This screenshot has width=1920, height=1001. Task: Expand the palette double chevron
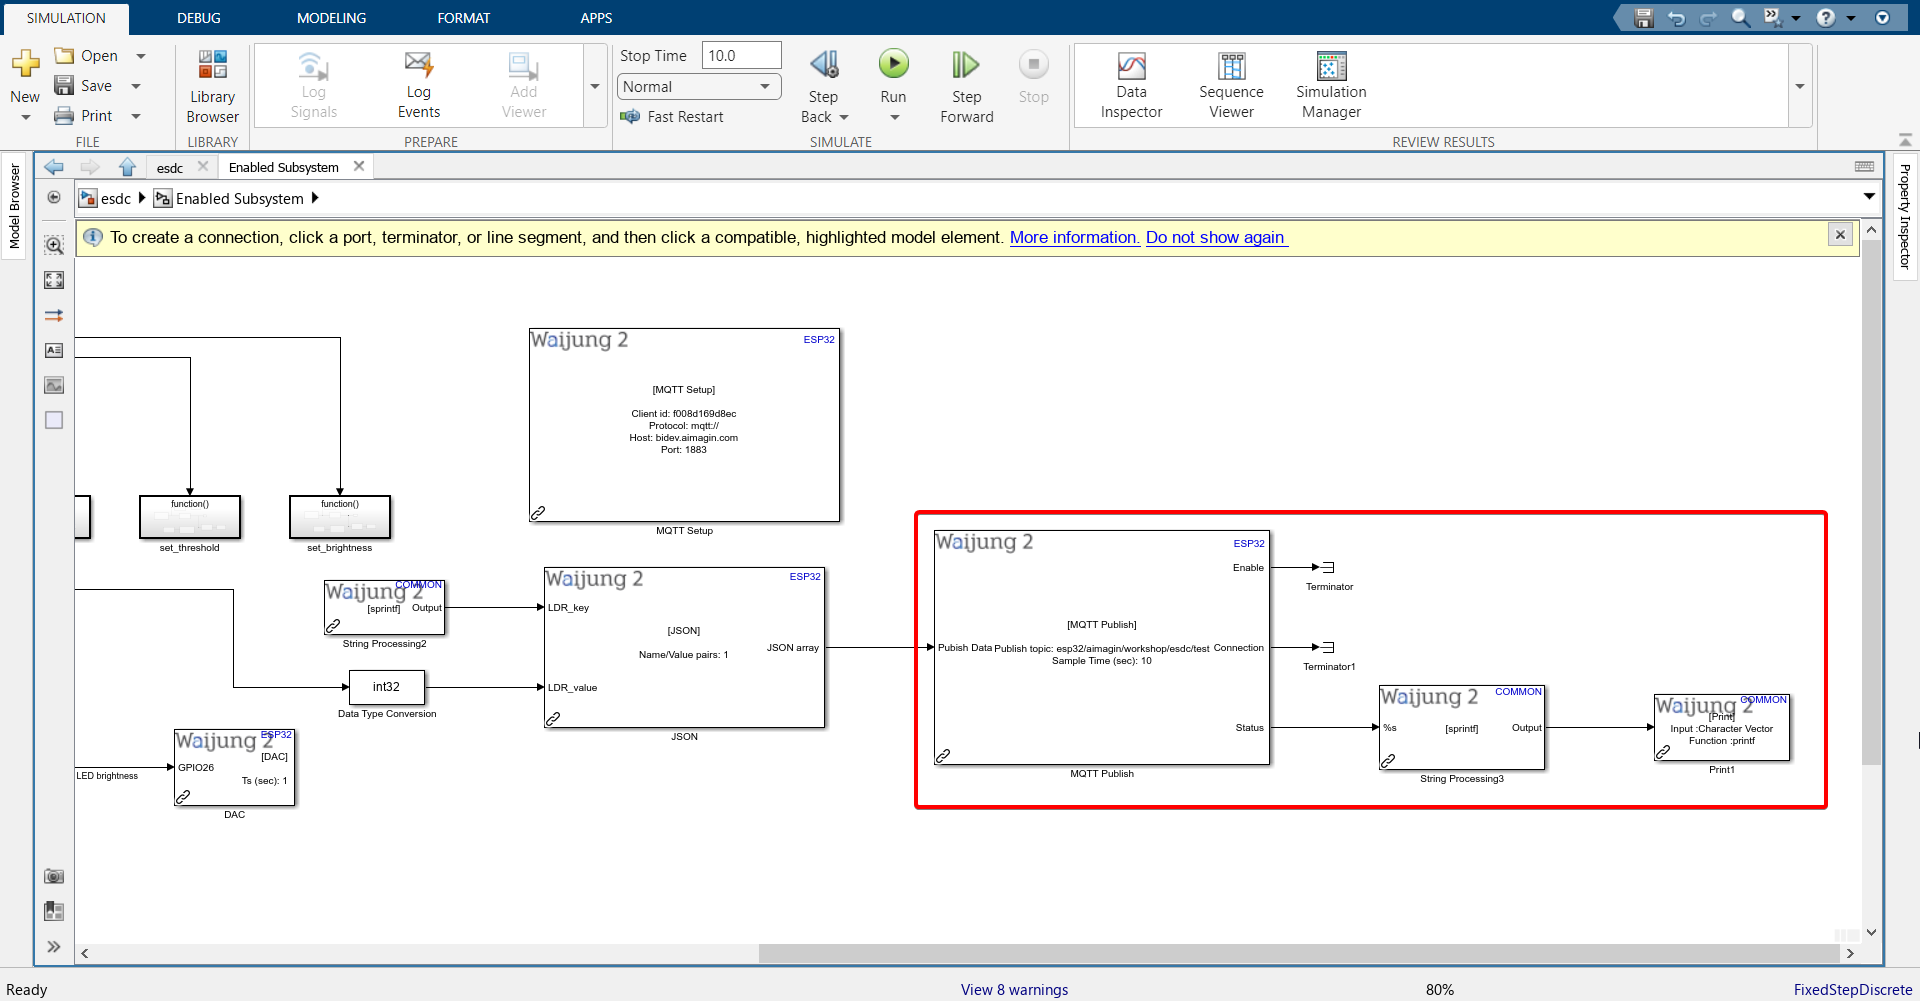click(54, 946)
